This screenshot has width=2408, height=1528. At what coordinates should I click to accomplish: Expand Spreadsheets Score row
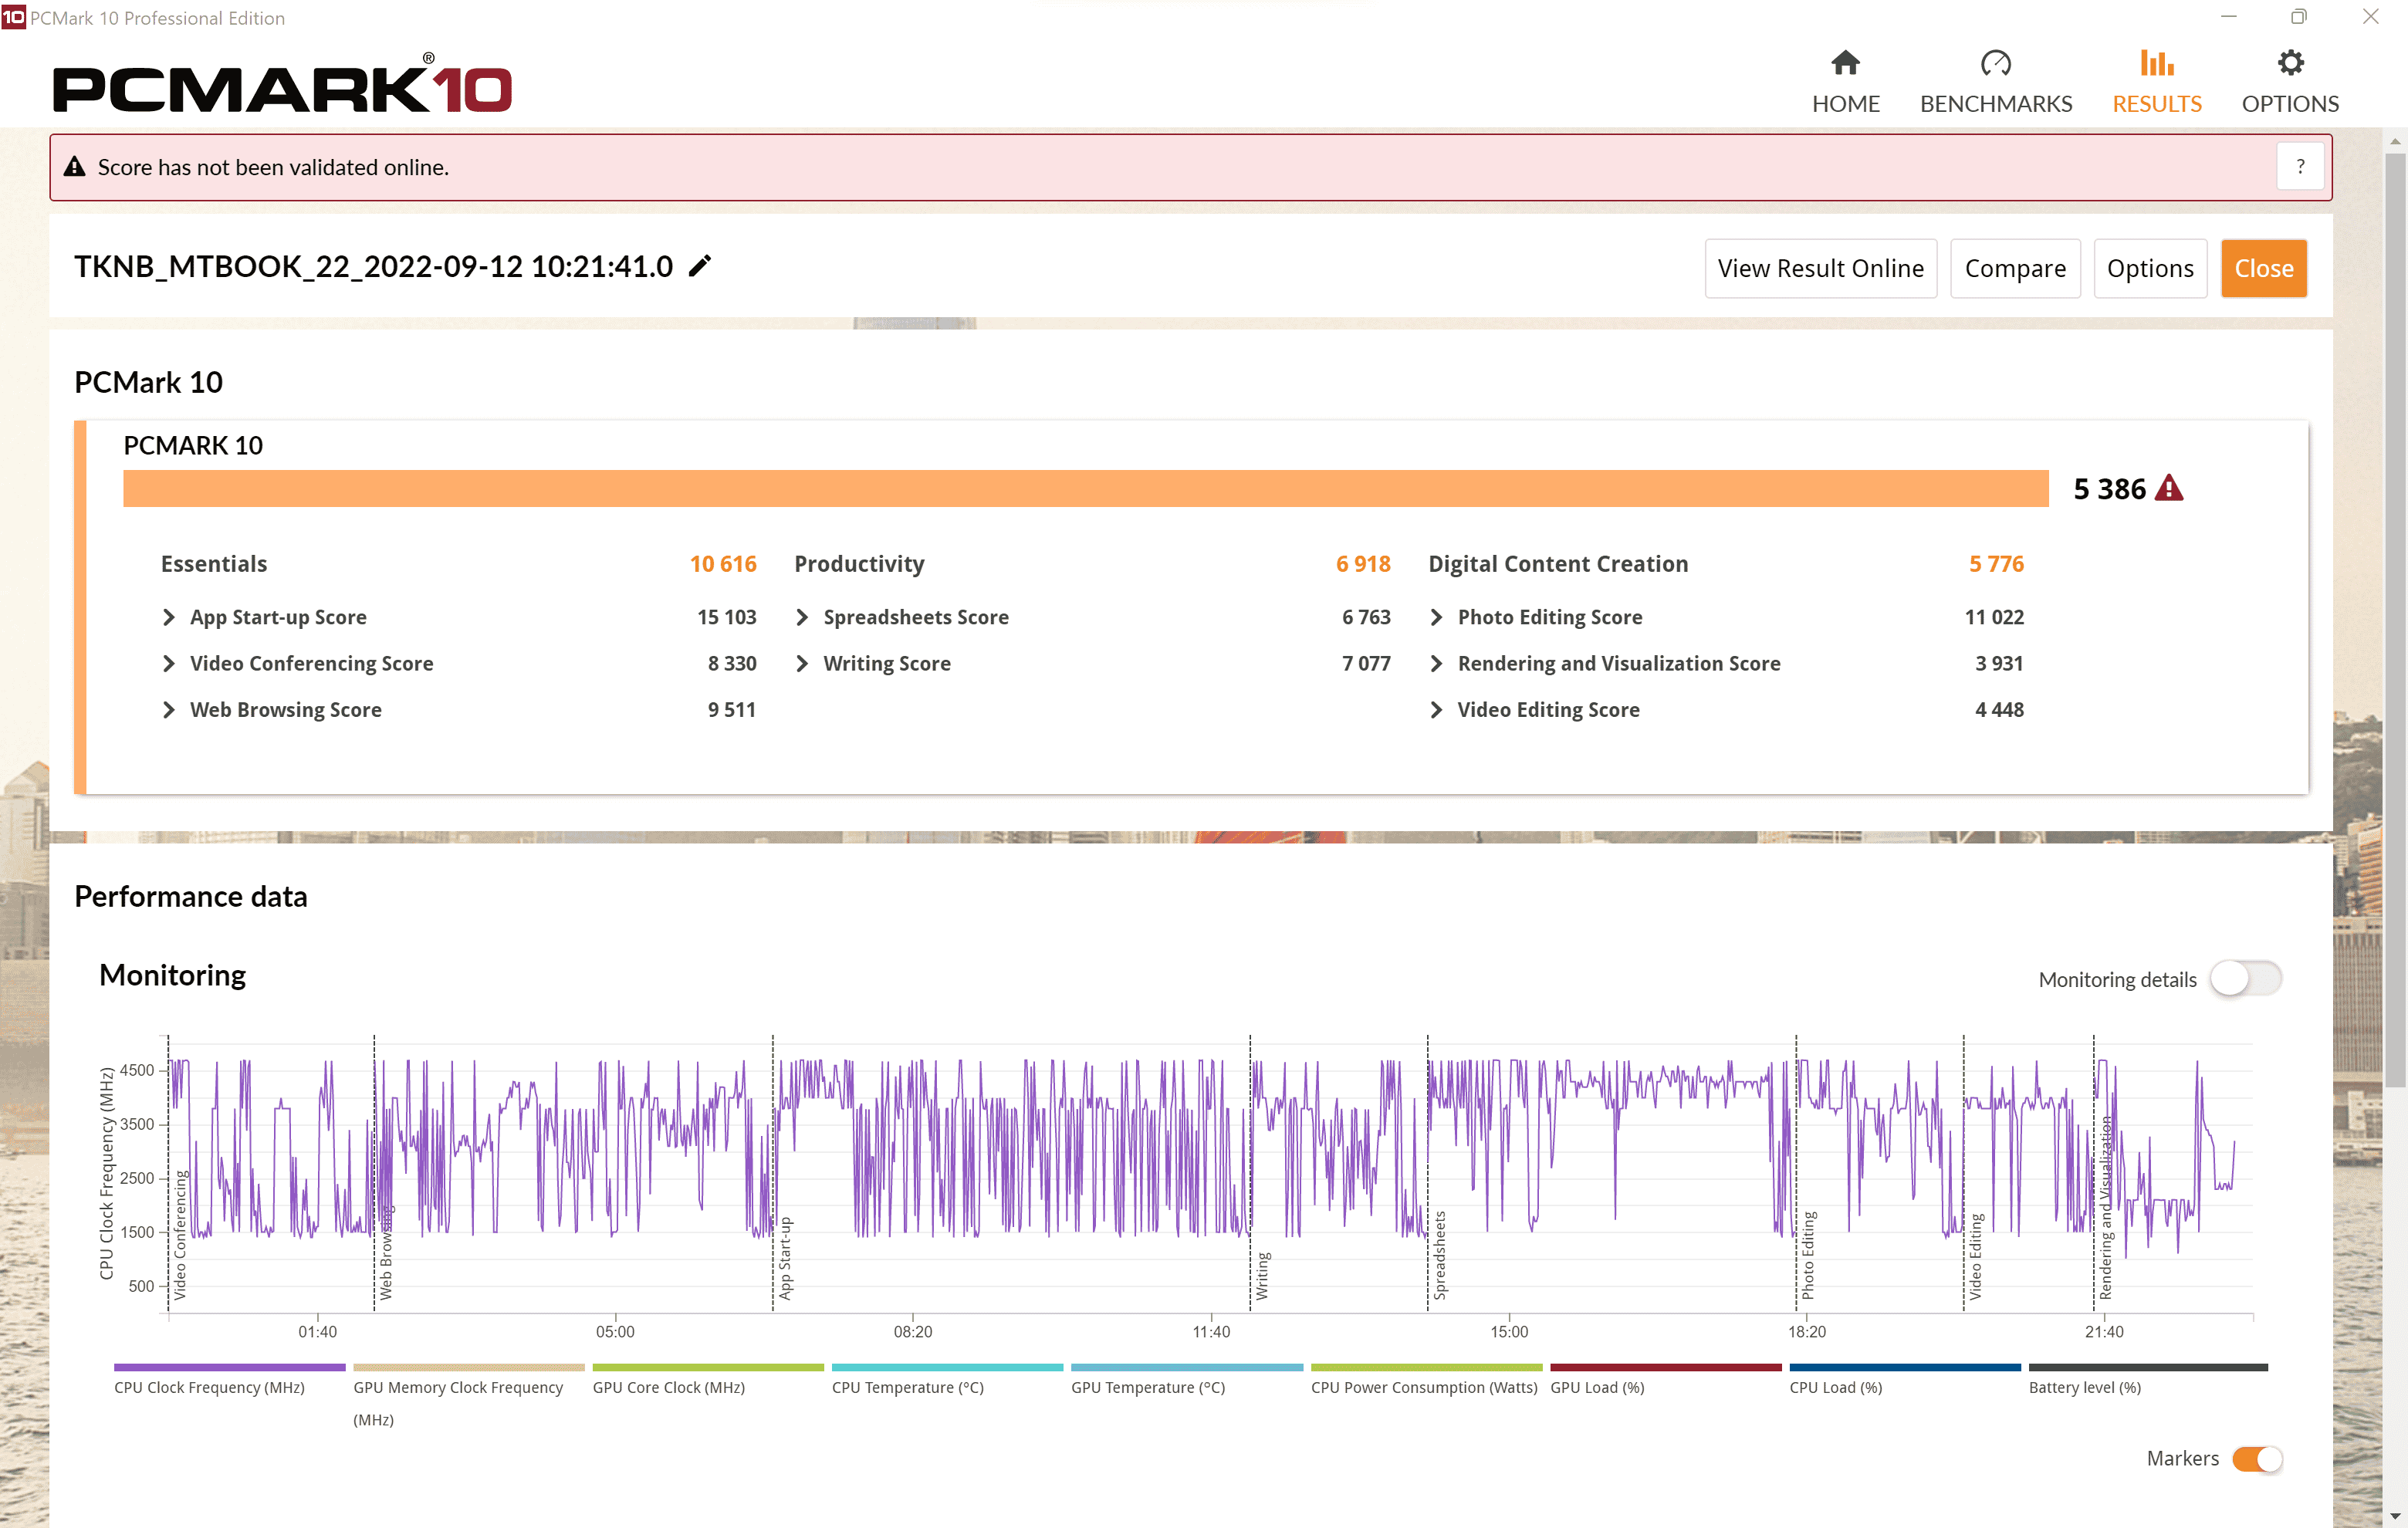pyautogui.click(x=802, y=617)
